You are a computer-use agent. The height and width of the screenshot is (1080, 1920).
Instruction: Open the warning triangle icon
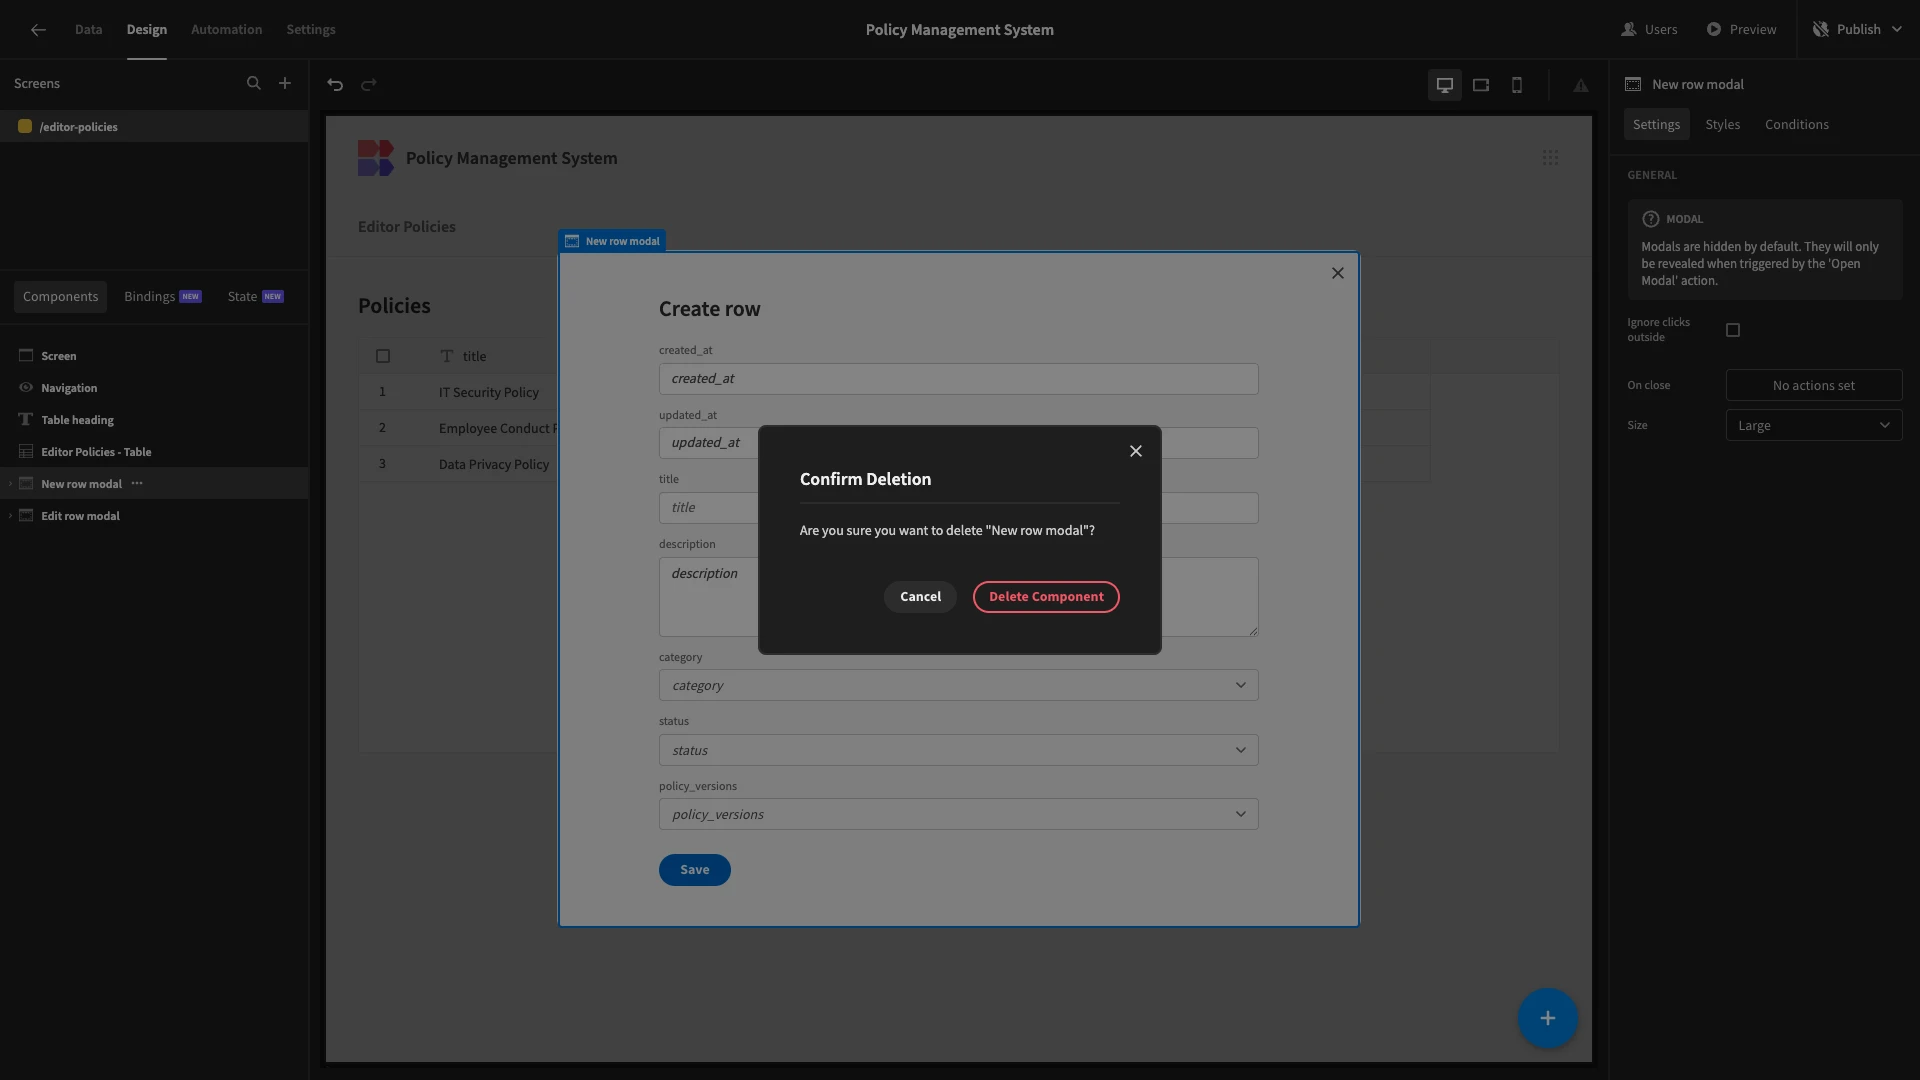[x=1581, y=86]
